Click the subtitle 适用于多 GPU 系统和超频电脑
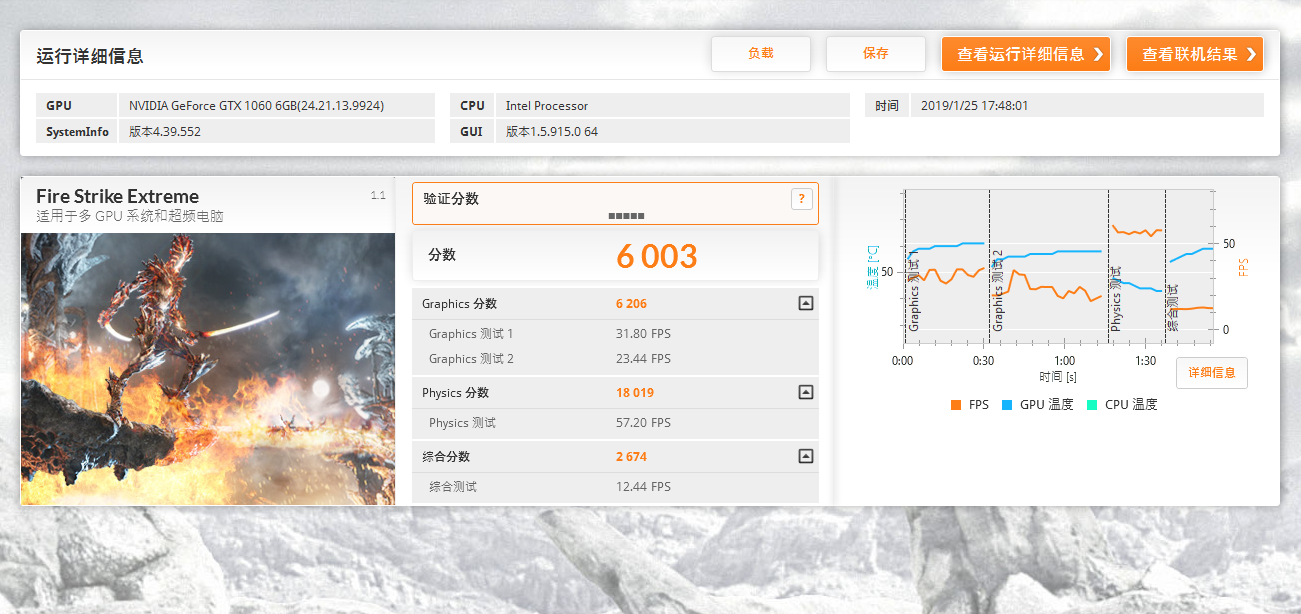Screen dimensions: 1301x614 [x=130, y=216]
